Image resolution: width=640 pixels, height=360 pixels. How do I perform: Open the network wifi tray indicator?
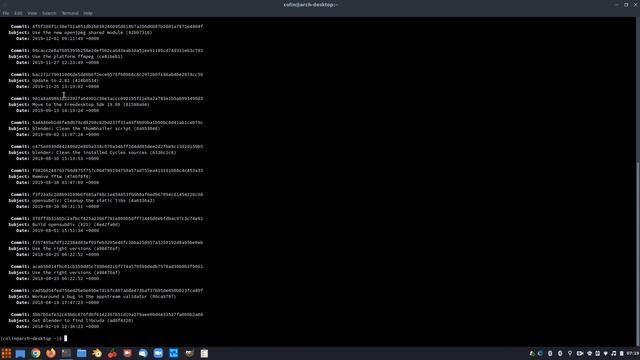coord(606,353)
